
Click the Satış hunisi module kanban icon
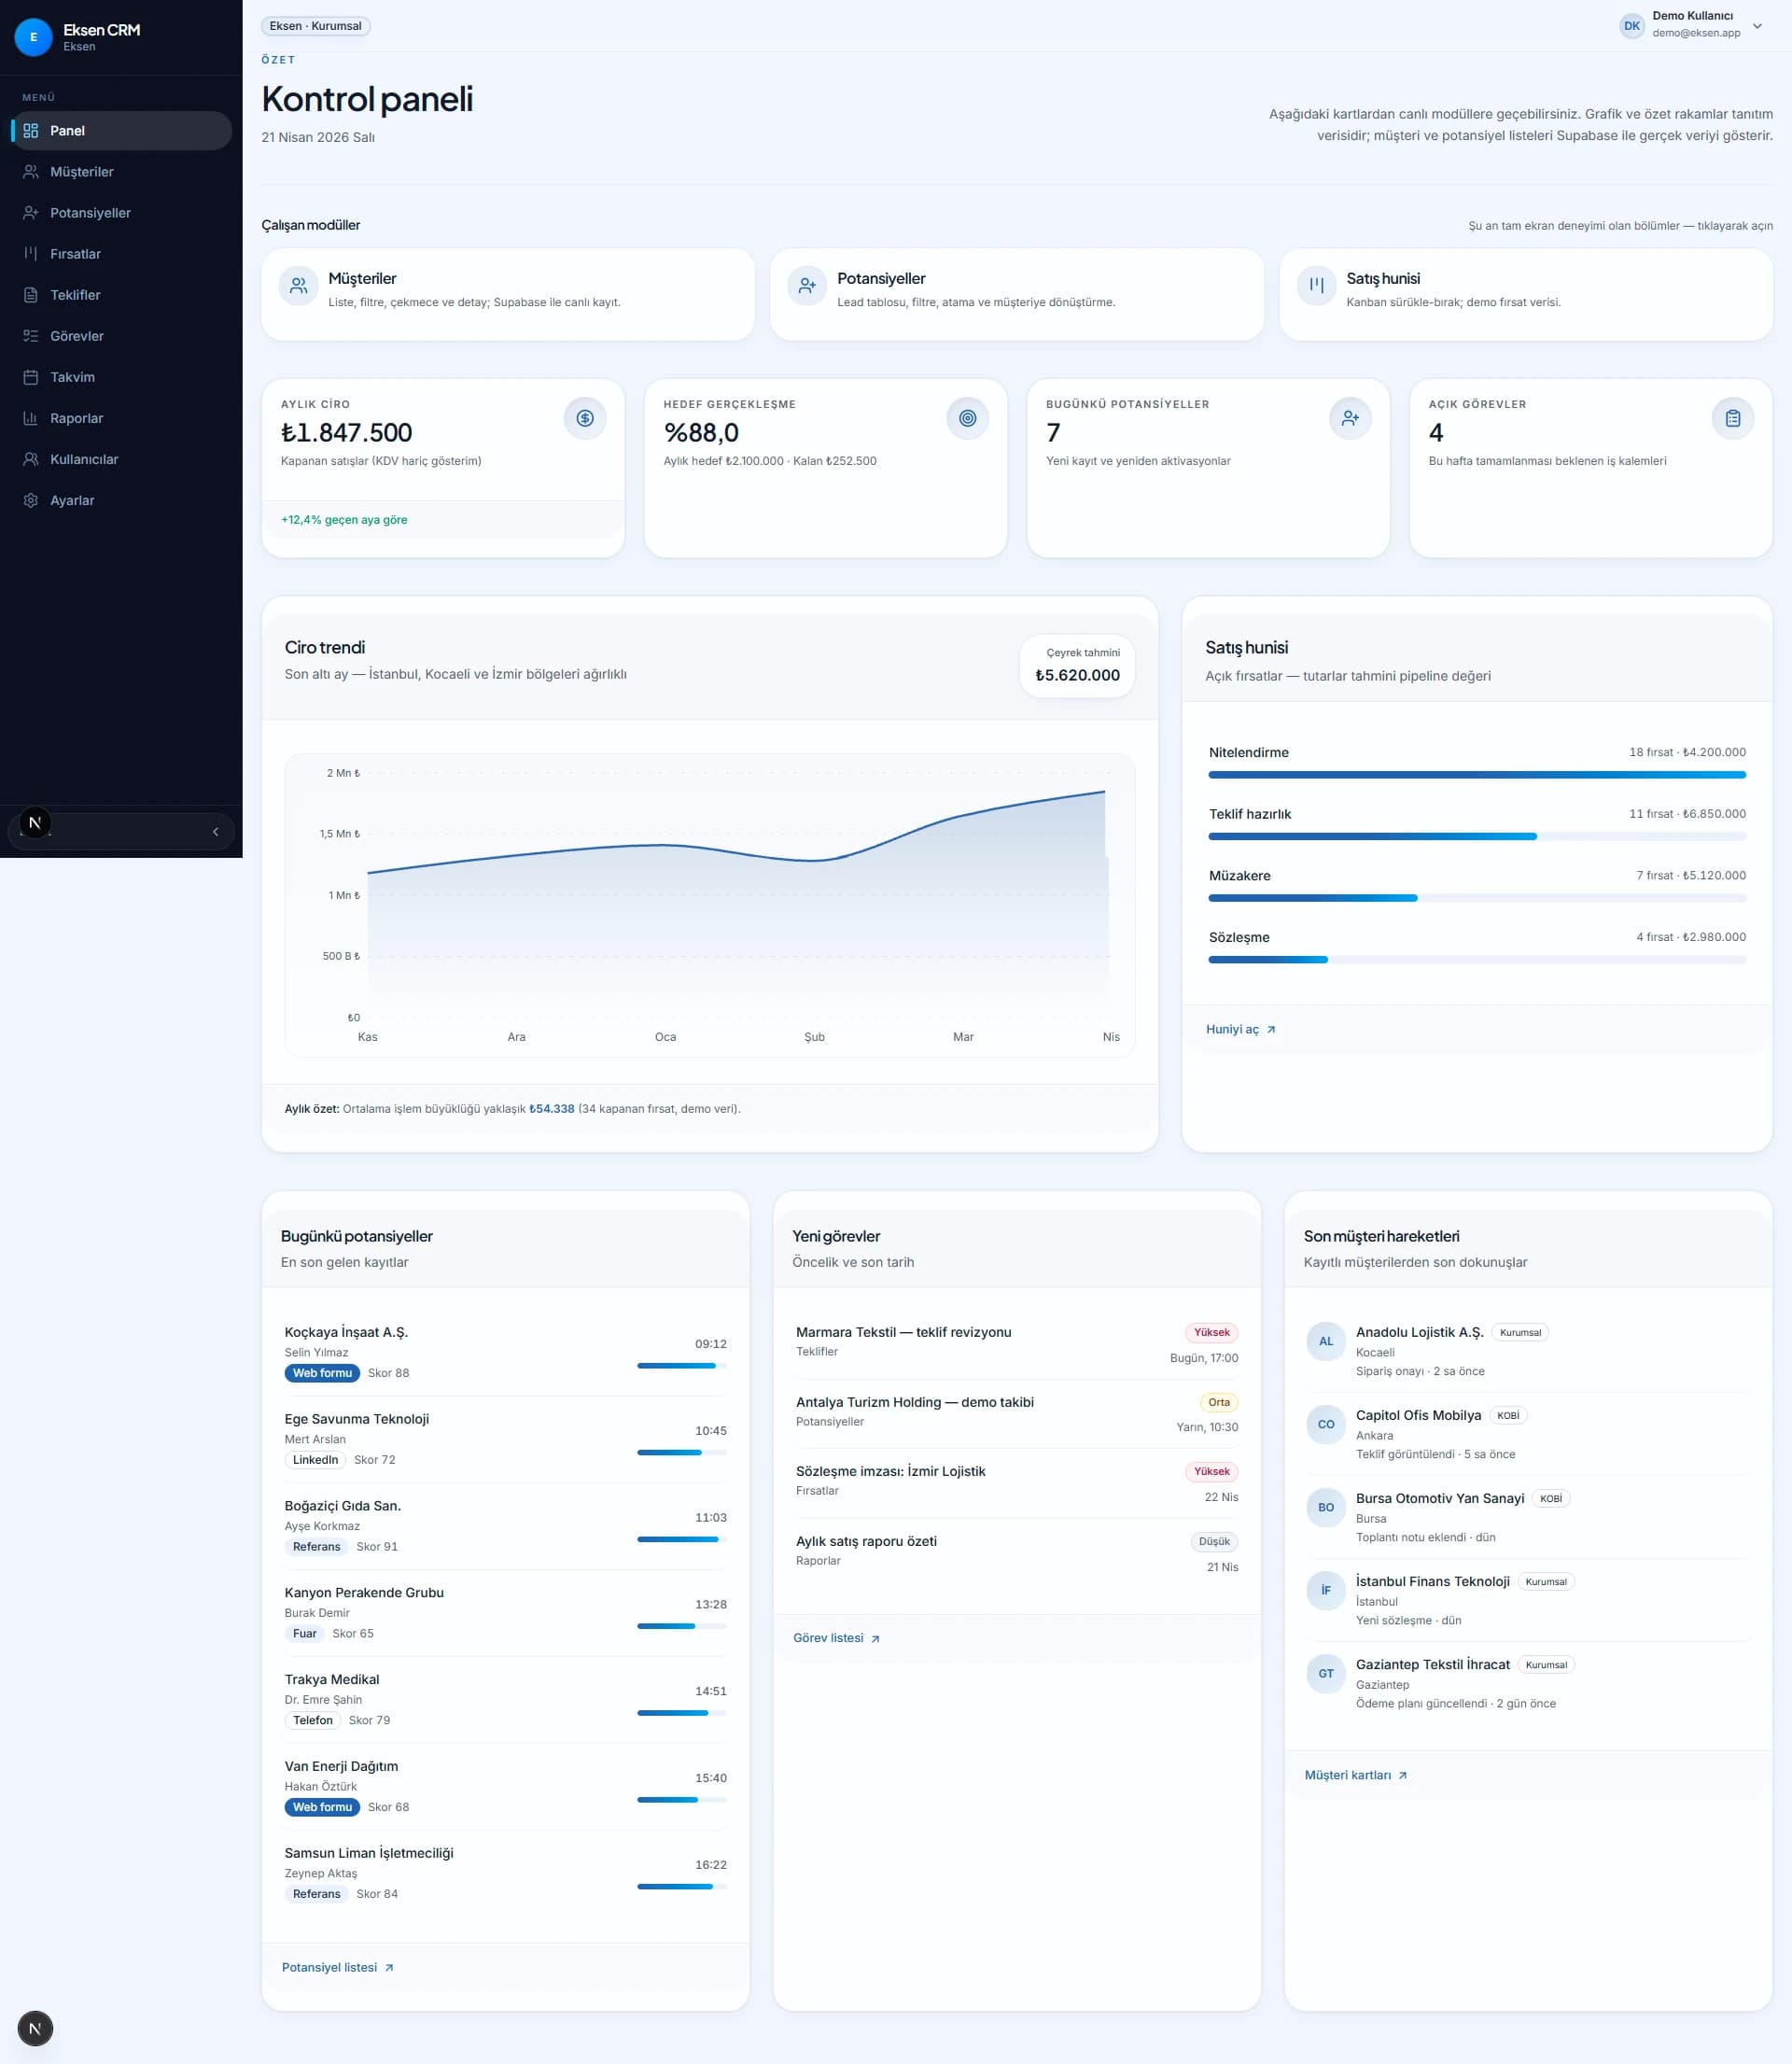[x=1317, y=285]
